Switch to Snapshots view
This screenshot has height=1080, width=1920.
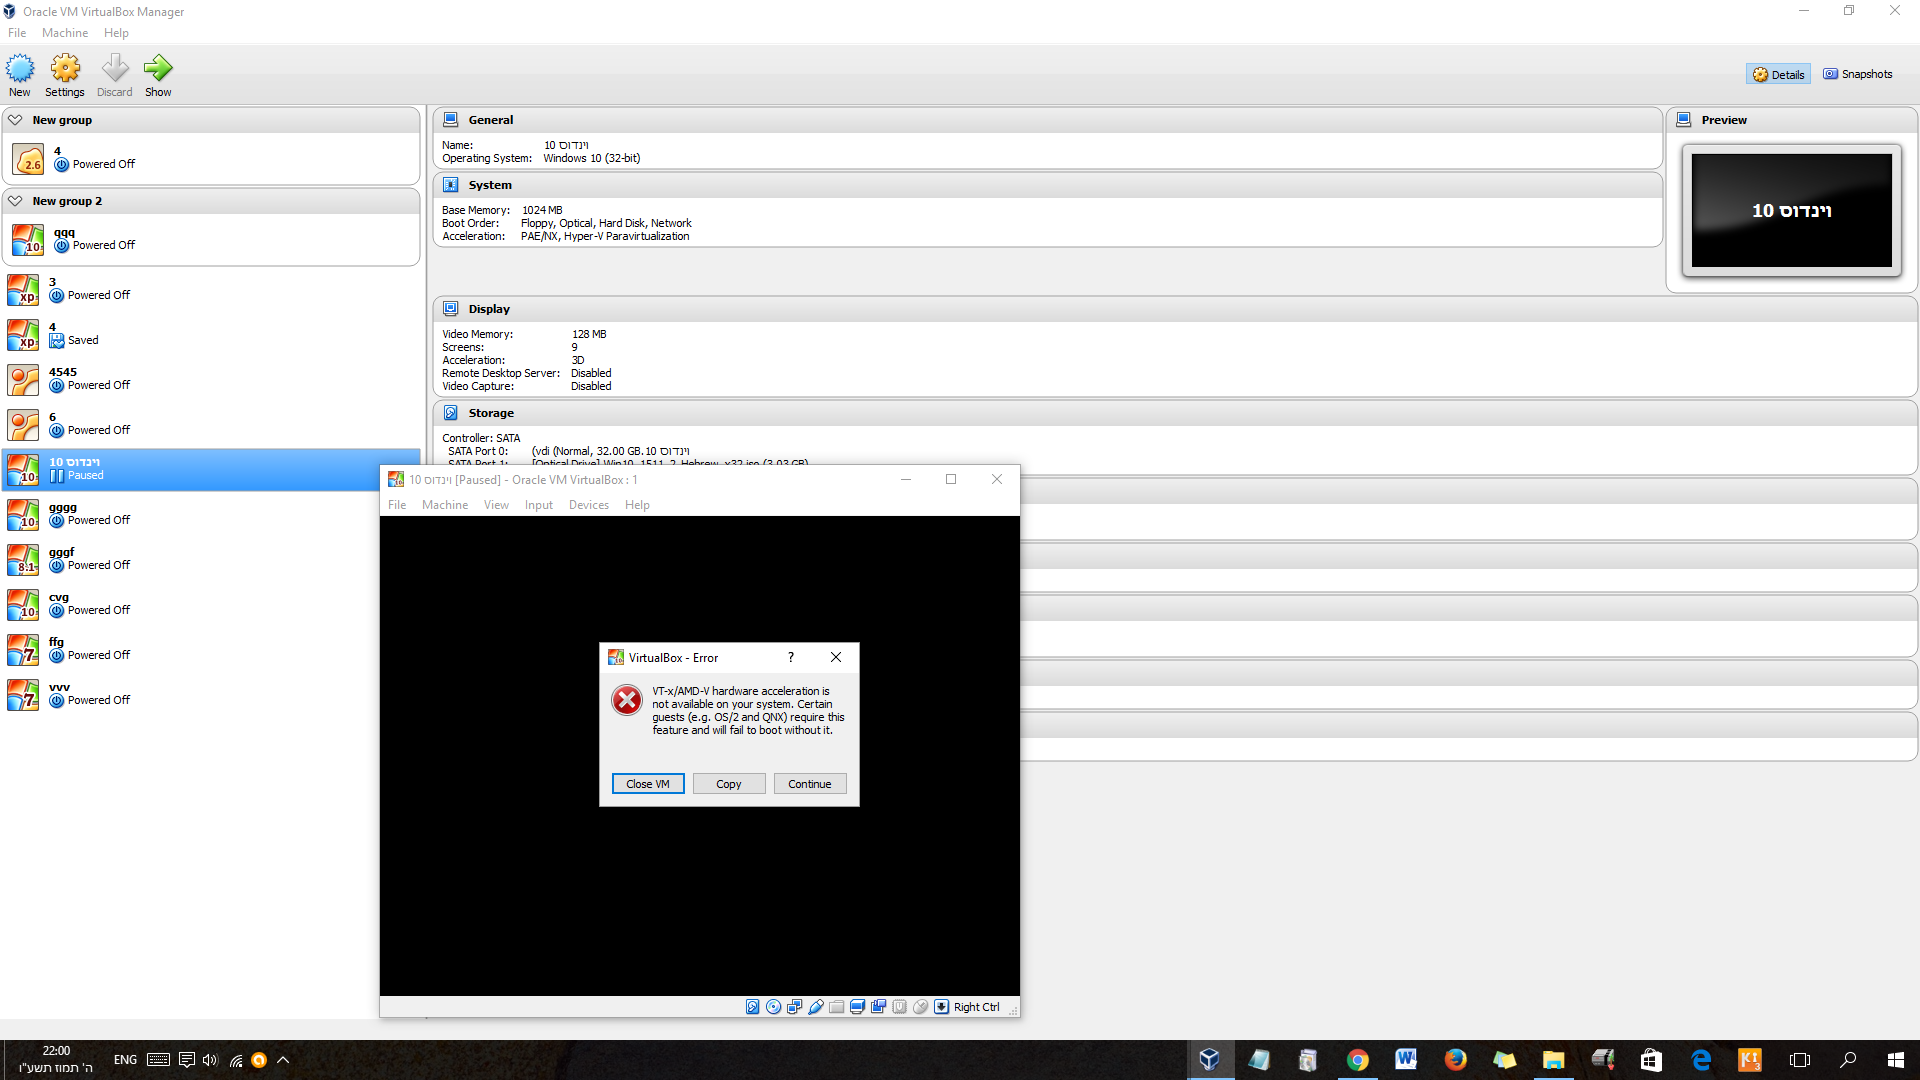[x=1857, y=74]
